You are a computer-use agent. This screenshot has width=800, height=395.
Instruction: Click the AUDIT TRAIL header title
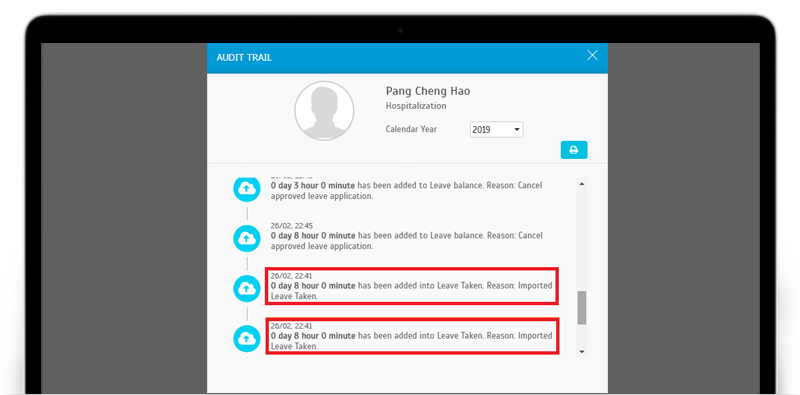click(244, 58)
